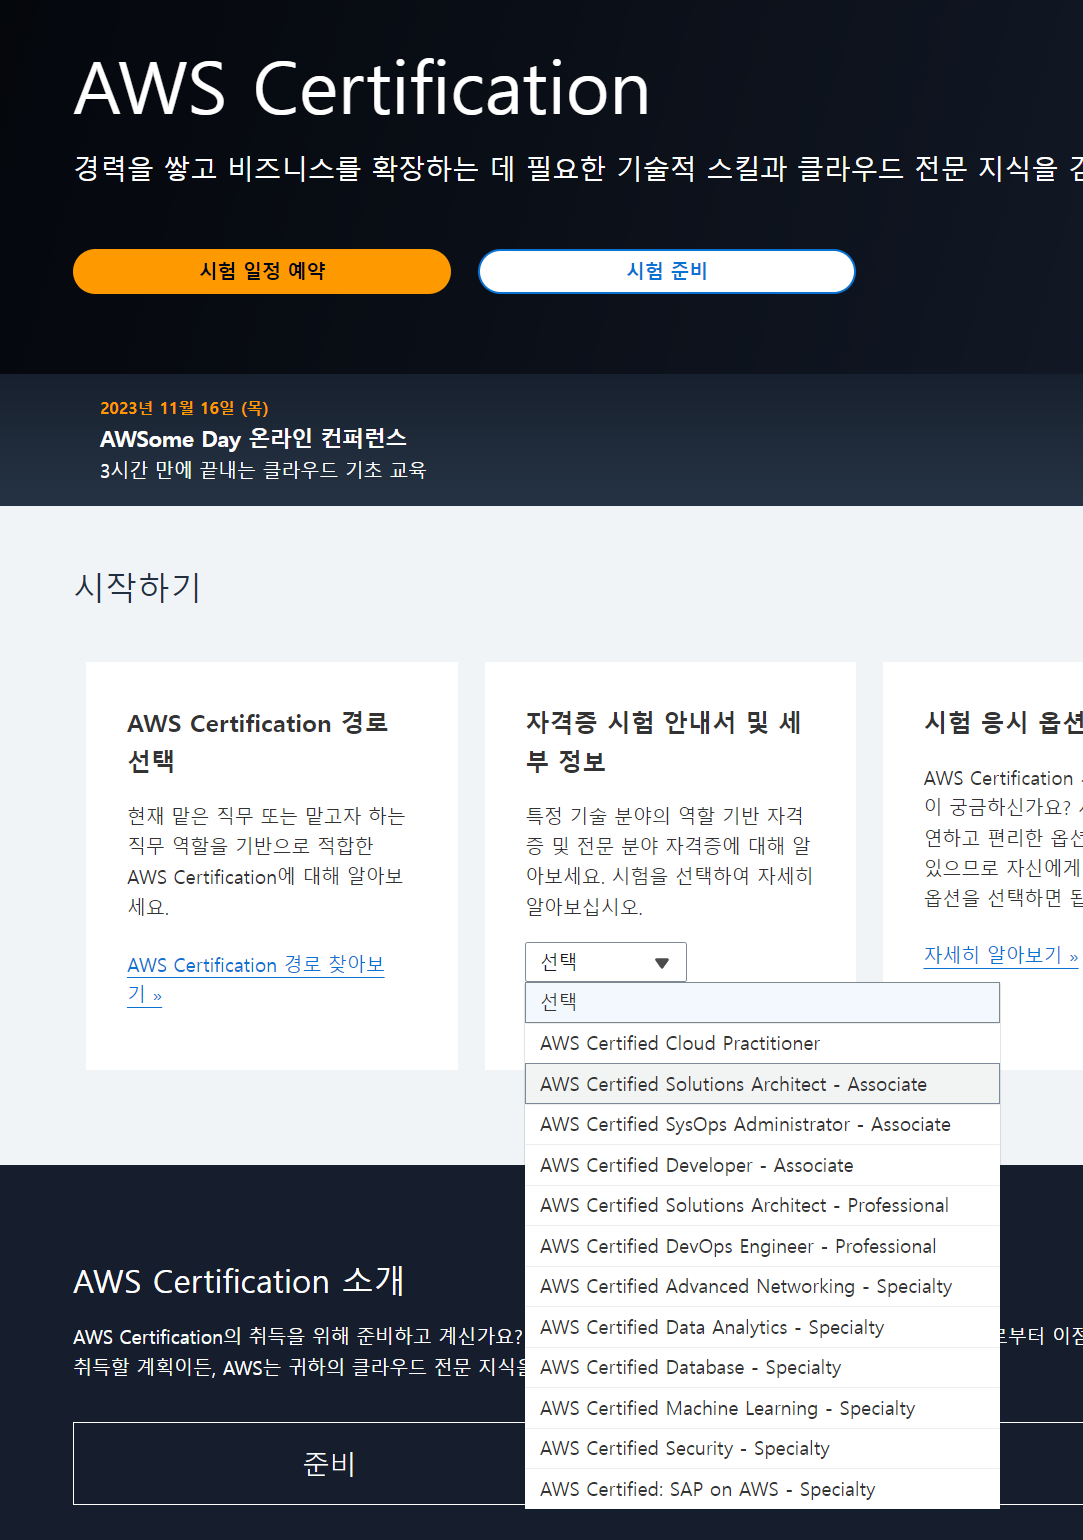Image resolution: width=1083 pixels, height=1540 pixels.
Task: Click the 3시간 만에 끝내는 클라우드 기초 교육 text
Action: 263,470
